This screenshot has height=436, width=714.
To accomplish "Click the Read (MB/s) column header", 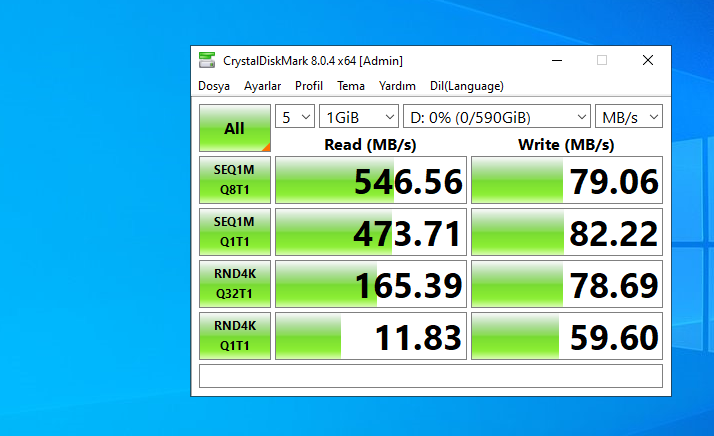I will 370,144.
